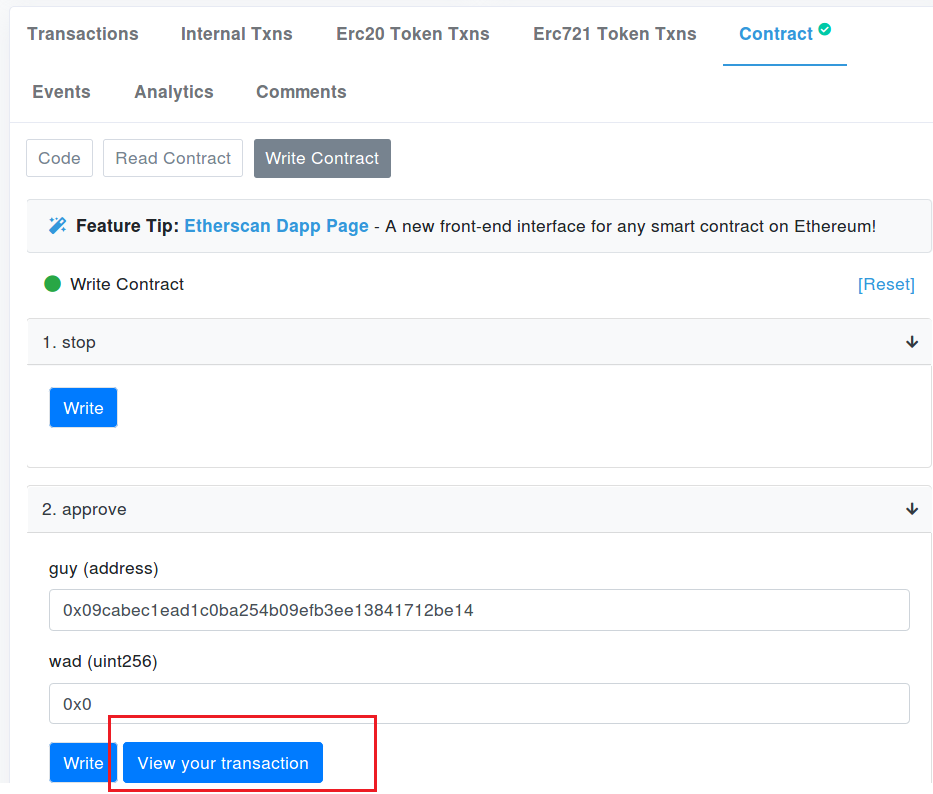This screenshot has height=794, width=933.
Task: Focus the guy (address) input field
Action: pos(479,610)
